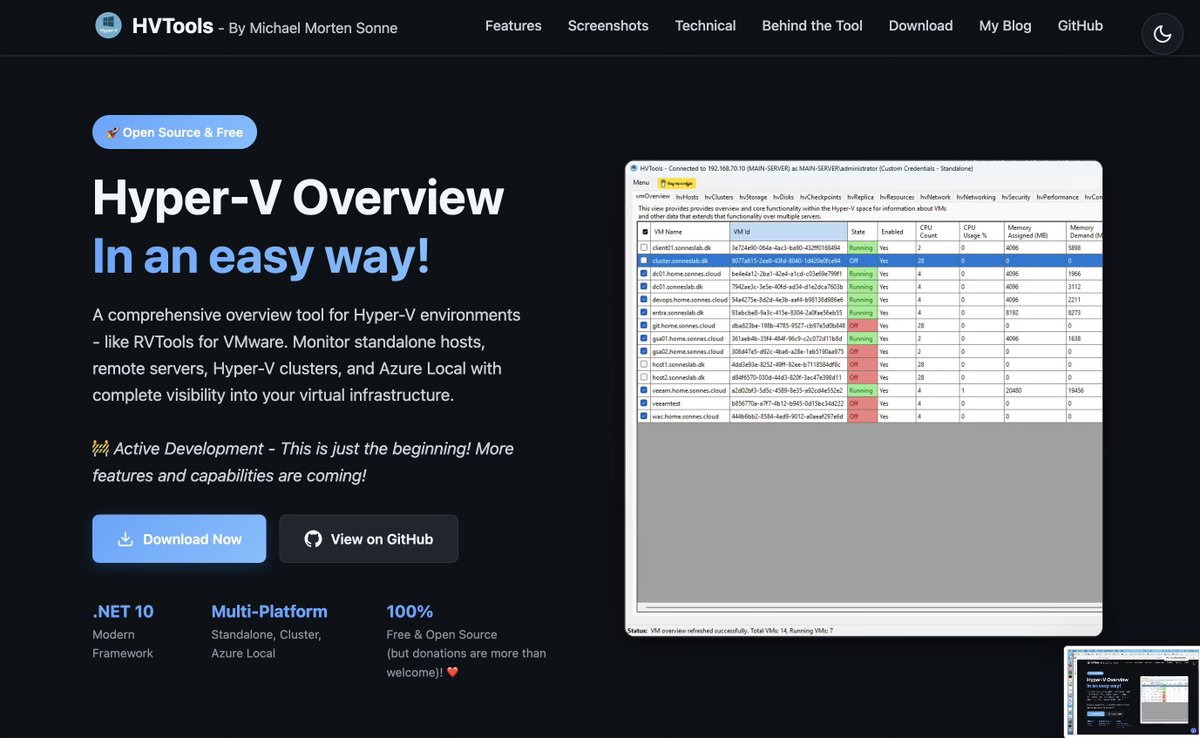Uncheck the git.home.sonnes.cloud checkbox
Image resolution: width=1200 pixels, height=738 pixels.
pos(645,325)
